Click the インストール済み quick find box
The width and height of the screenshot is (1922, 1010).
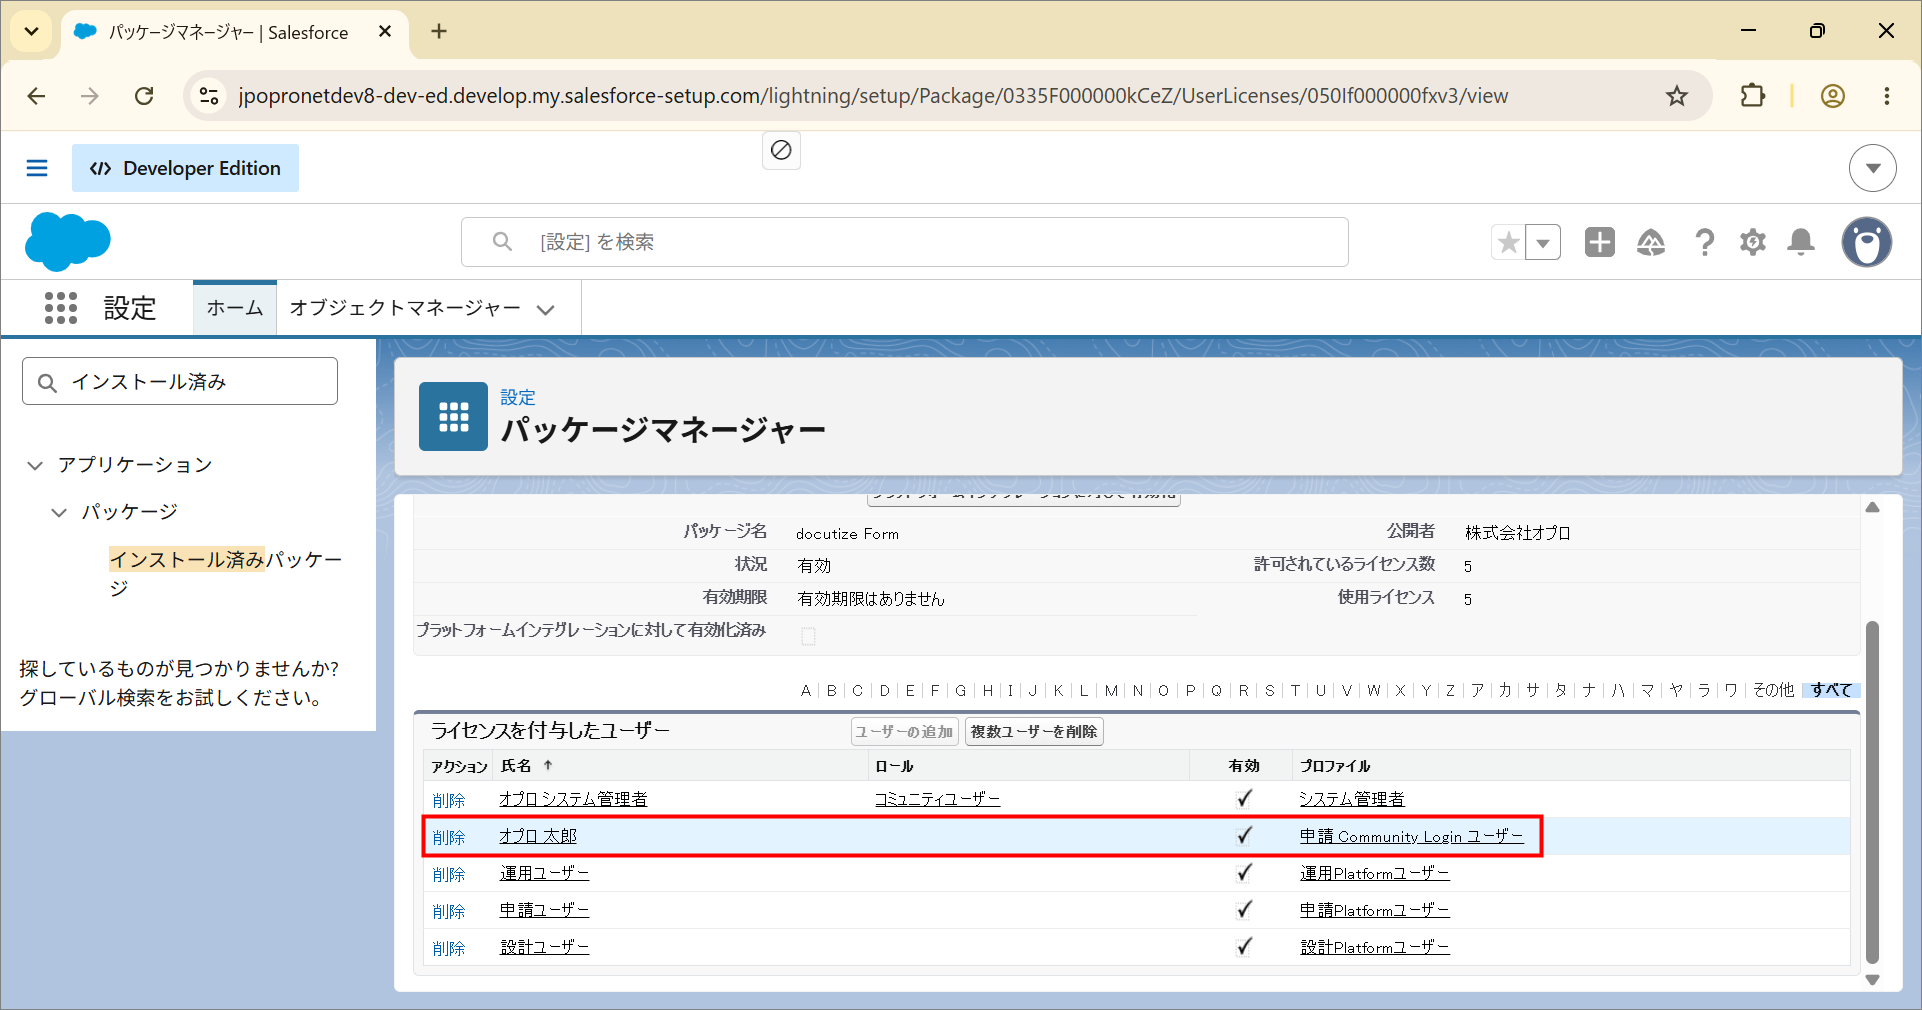tap(180, 381)
